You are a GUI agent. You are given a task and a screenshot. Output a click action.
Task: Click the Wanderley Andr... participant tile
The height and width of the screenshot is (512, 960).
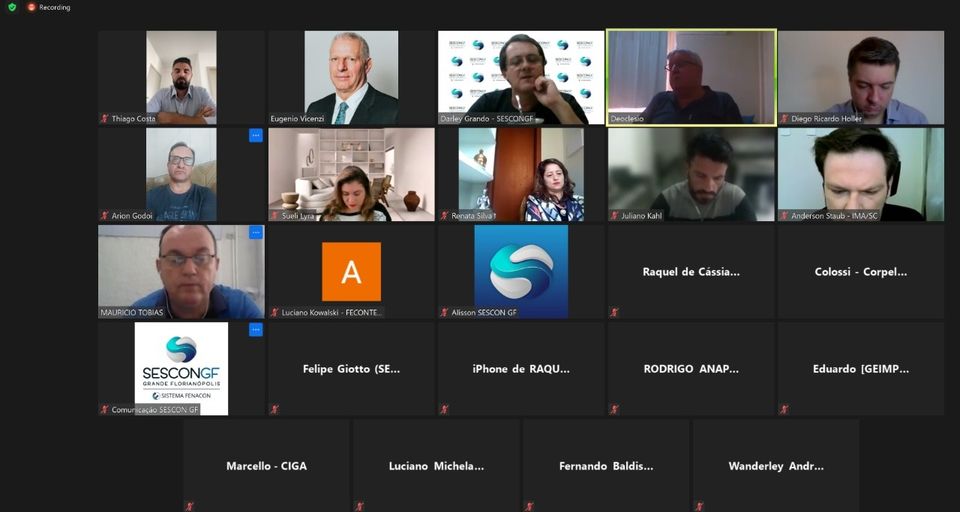[x=776, y=466]
